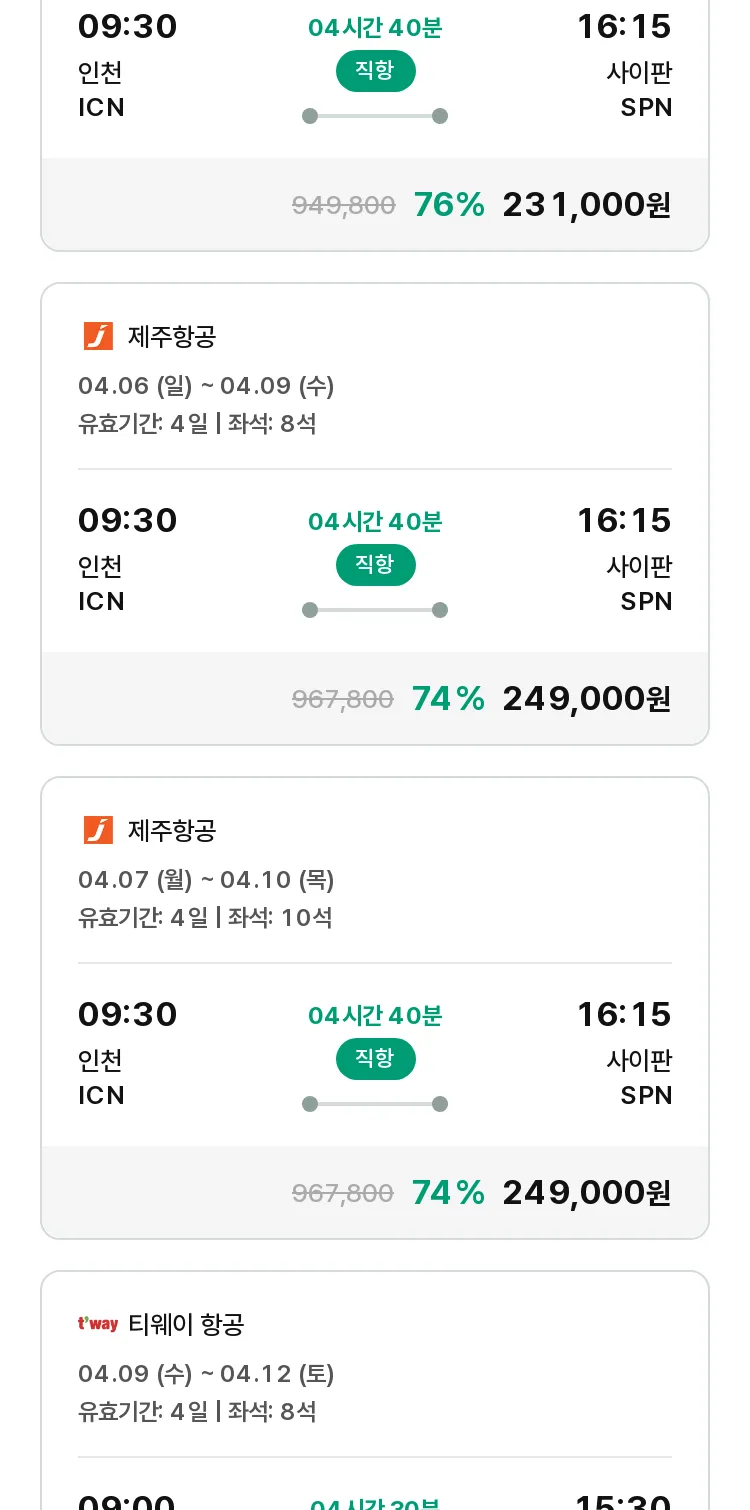Tap the Jeju Air logo on the 04.07 flight card
The width and height of the screenshot is (750, 1510).
98,830
